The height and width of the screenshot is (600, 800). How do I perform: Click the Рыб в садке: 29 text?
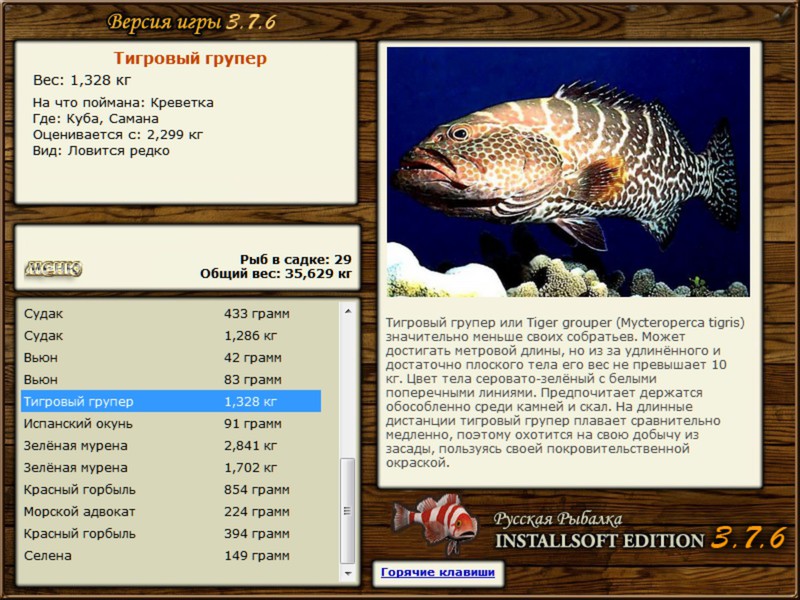coord(295,259)
